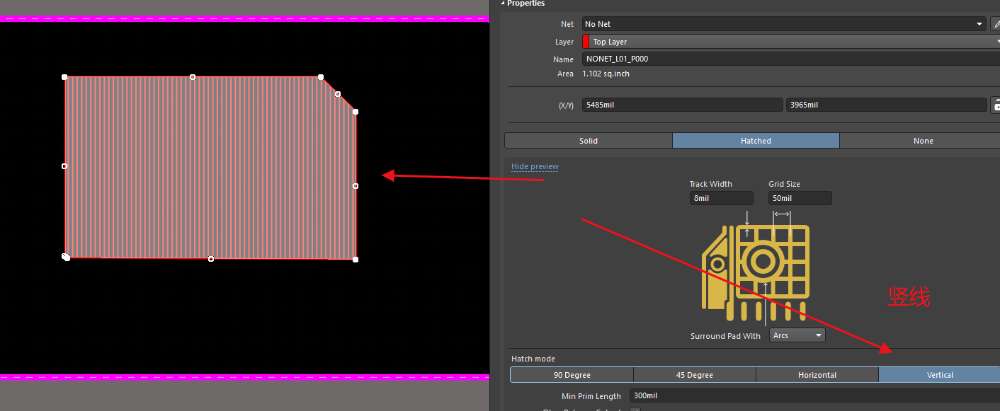Click the polygon's bottom-right corner vertex handle
This screenshot has width=1000, height=411.
(355, 259)
